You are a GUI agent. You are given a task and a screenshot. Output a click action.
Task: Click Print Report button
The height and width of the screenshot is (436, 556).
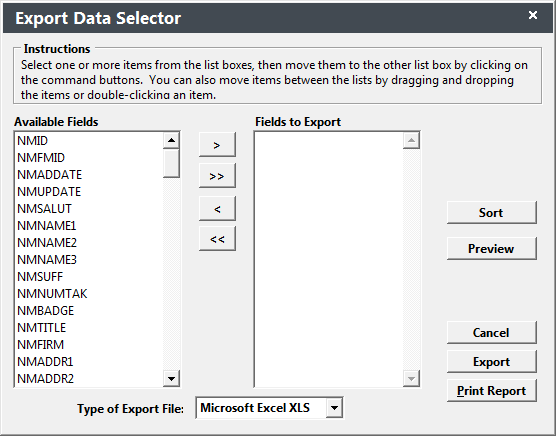click(491, 391)
